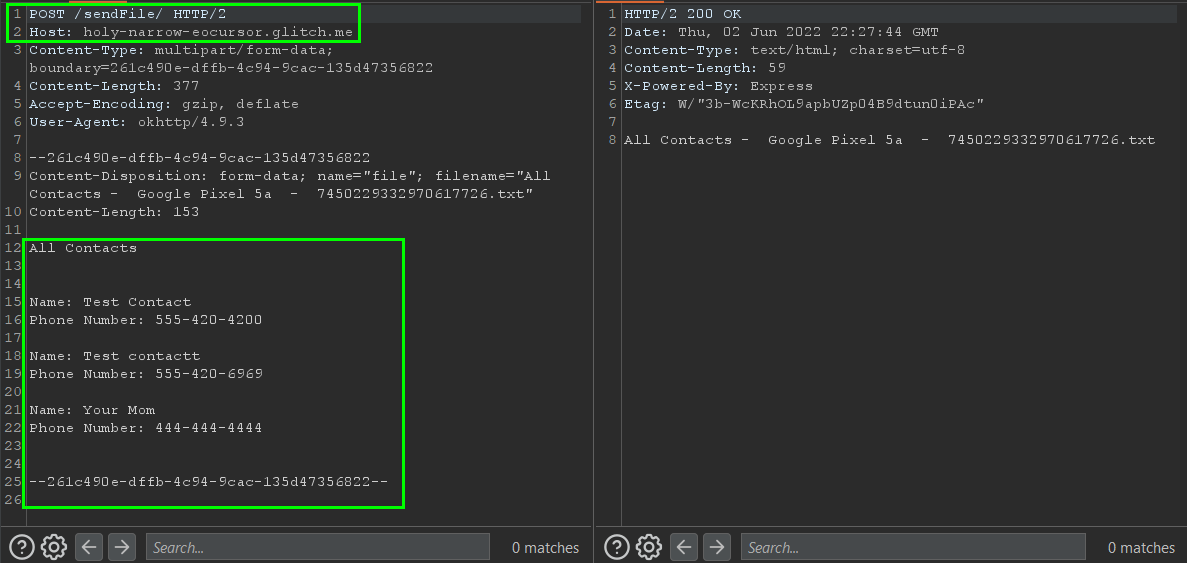Click request line Content-Length: 153

tap(114, 213)
